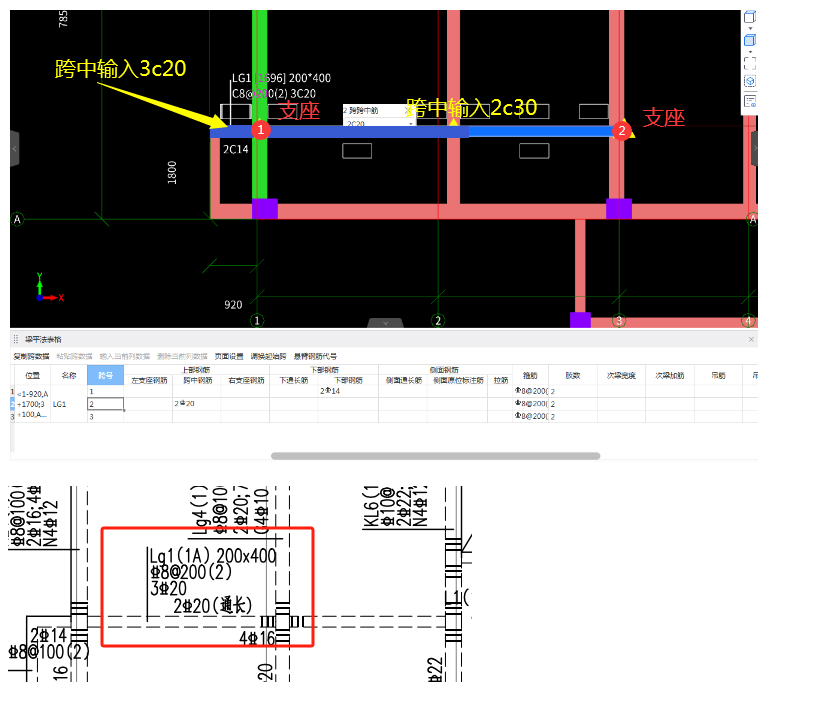The width and height of the screenshot is (822, 720).
Task: Click the 次梁宽度 column header
Action: (x=621, y=375)
